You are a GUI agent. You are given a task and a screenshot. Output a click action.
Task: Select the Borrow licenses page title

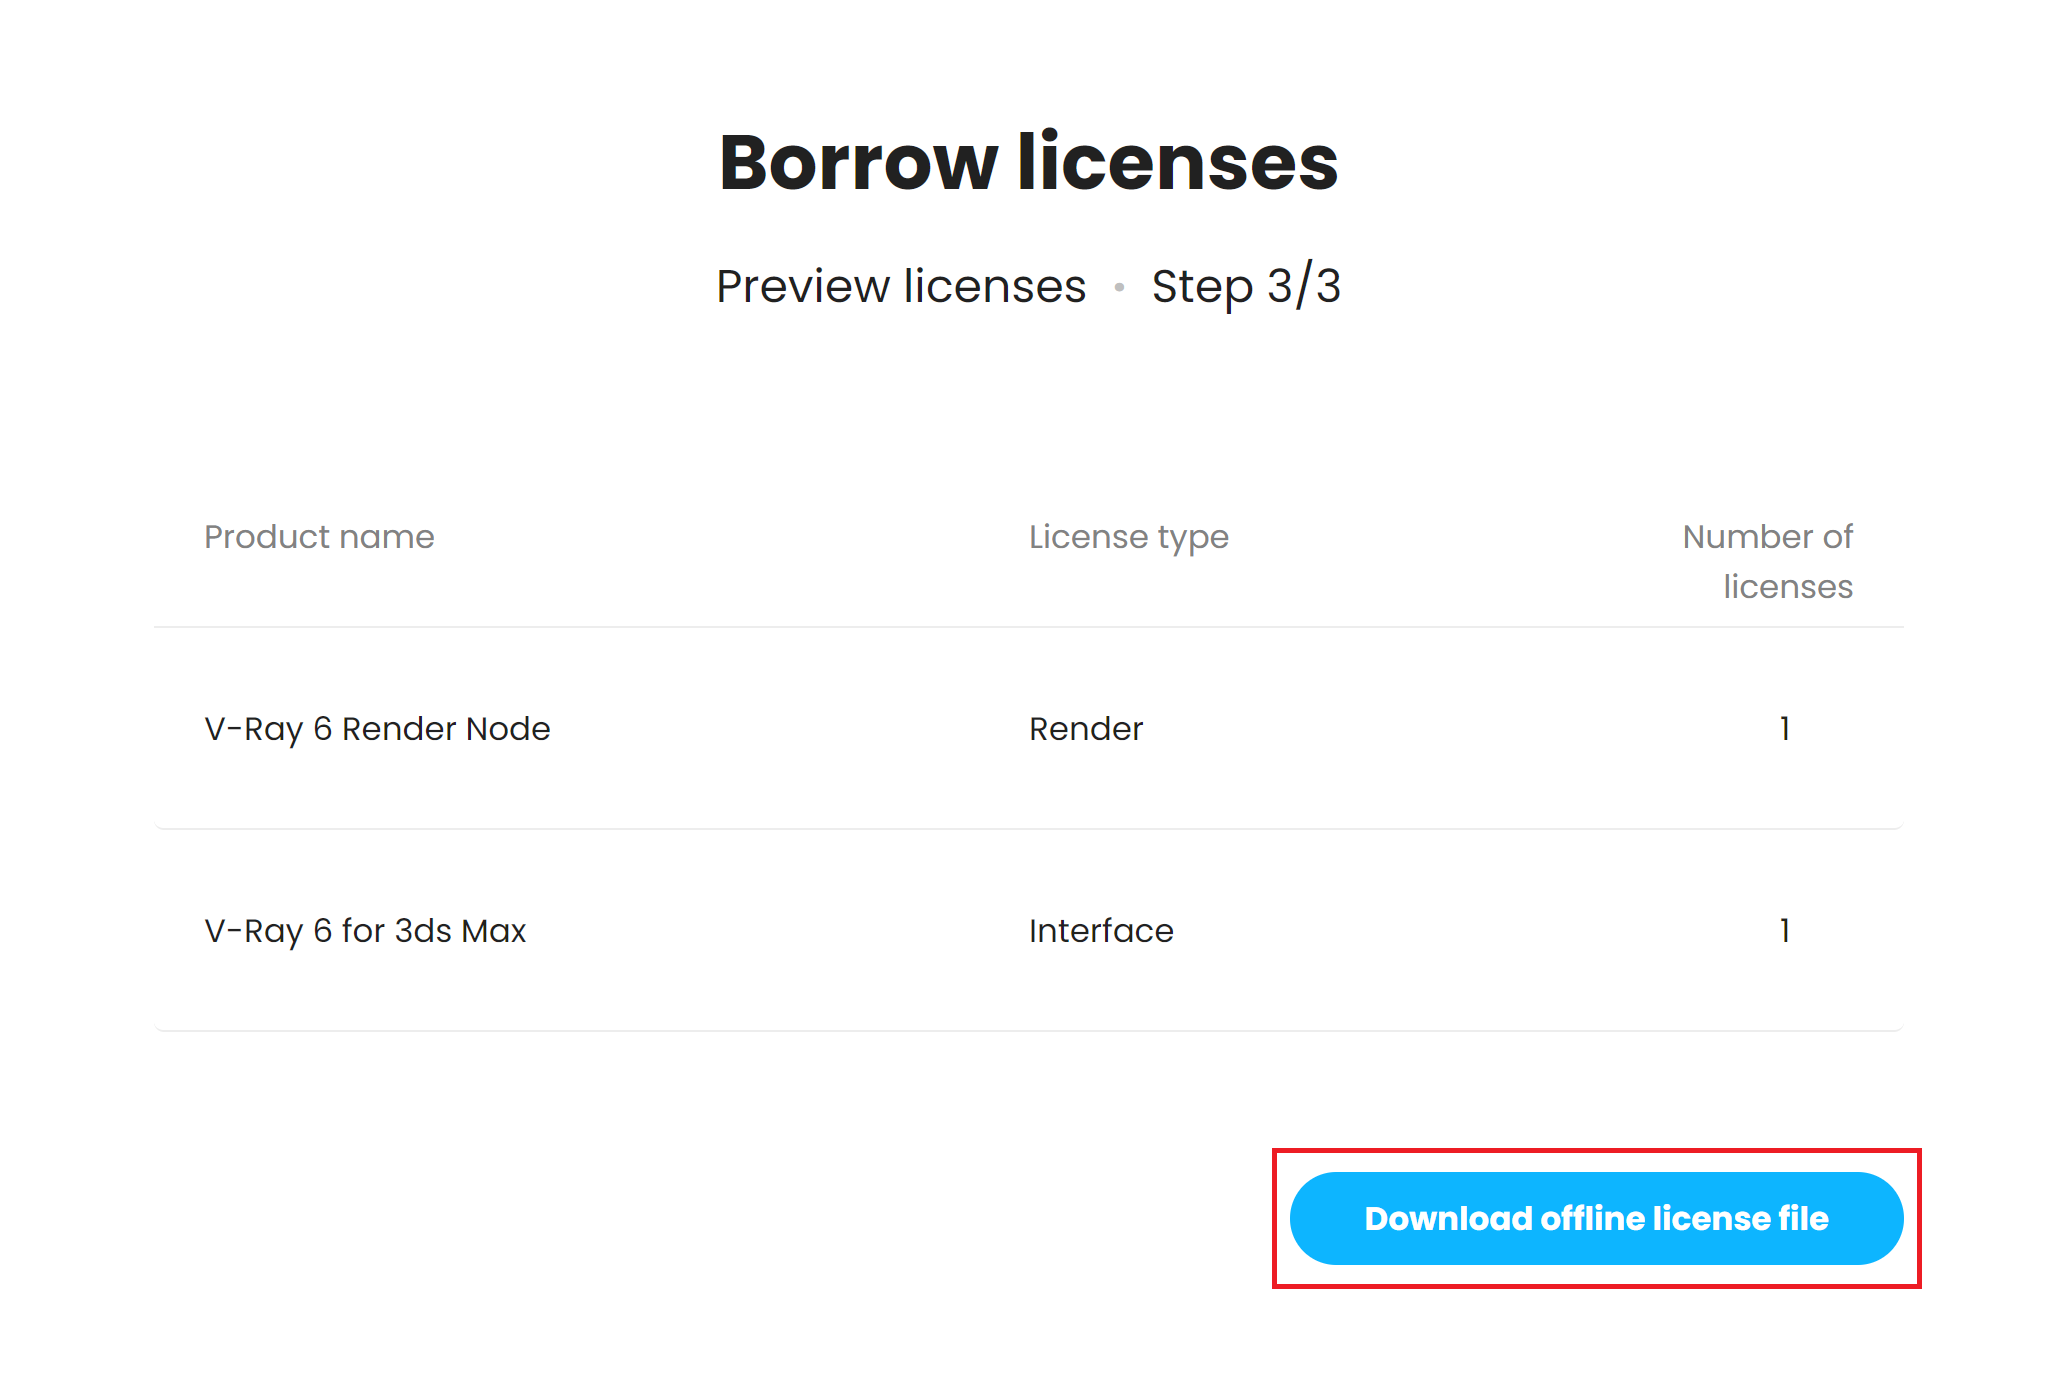1030,160
